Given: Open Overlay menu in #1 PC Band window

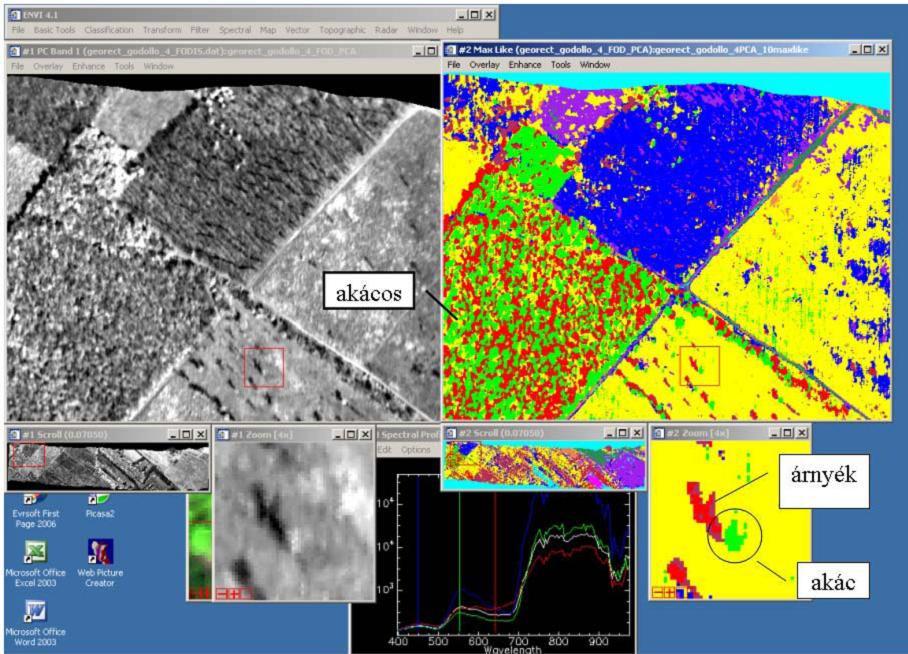Looking at the screenshot, I should click(48, 67).
